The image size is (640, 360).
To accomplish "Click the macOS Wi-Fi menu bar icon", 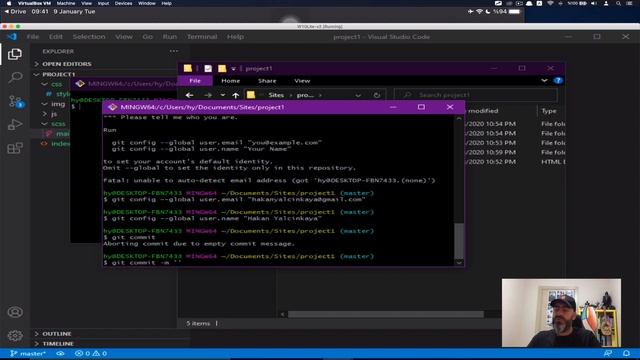I will pyautogui.click(x=550, y=3).
